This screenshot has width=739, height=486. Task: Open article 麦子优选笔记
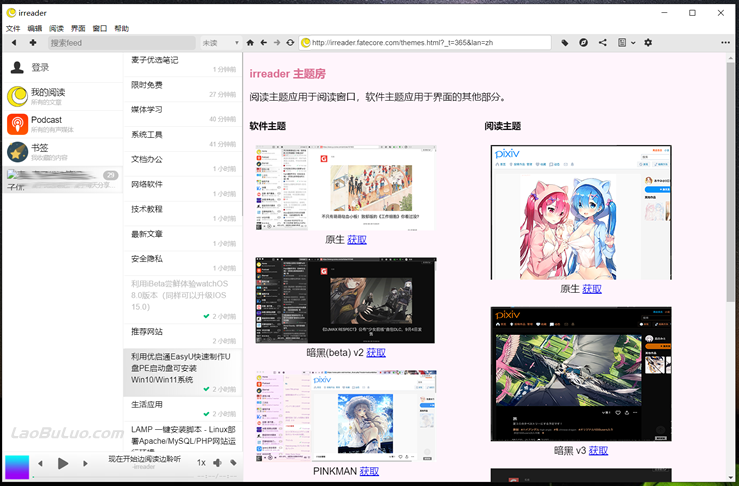pos(183,64)
